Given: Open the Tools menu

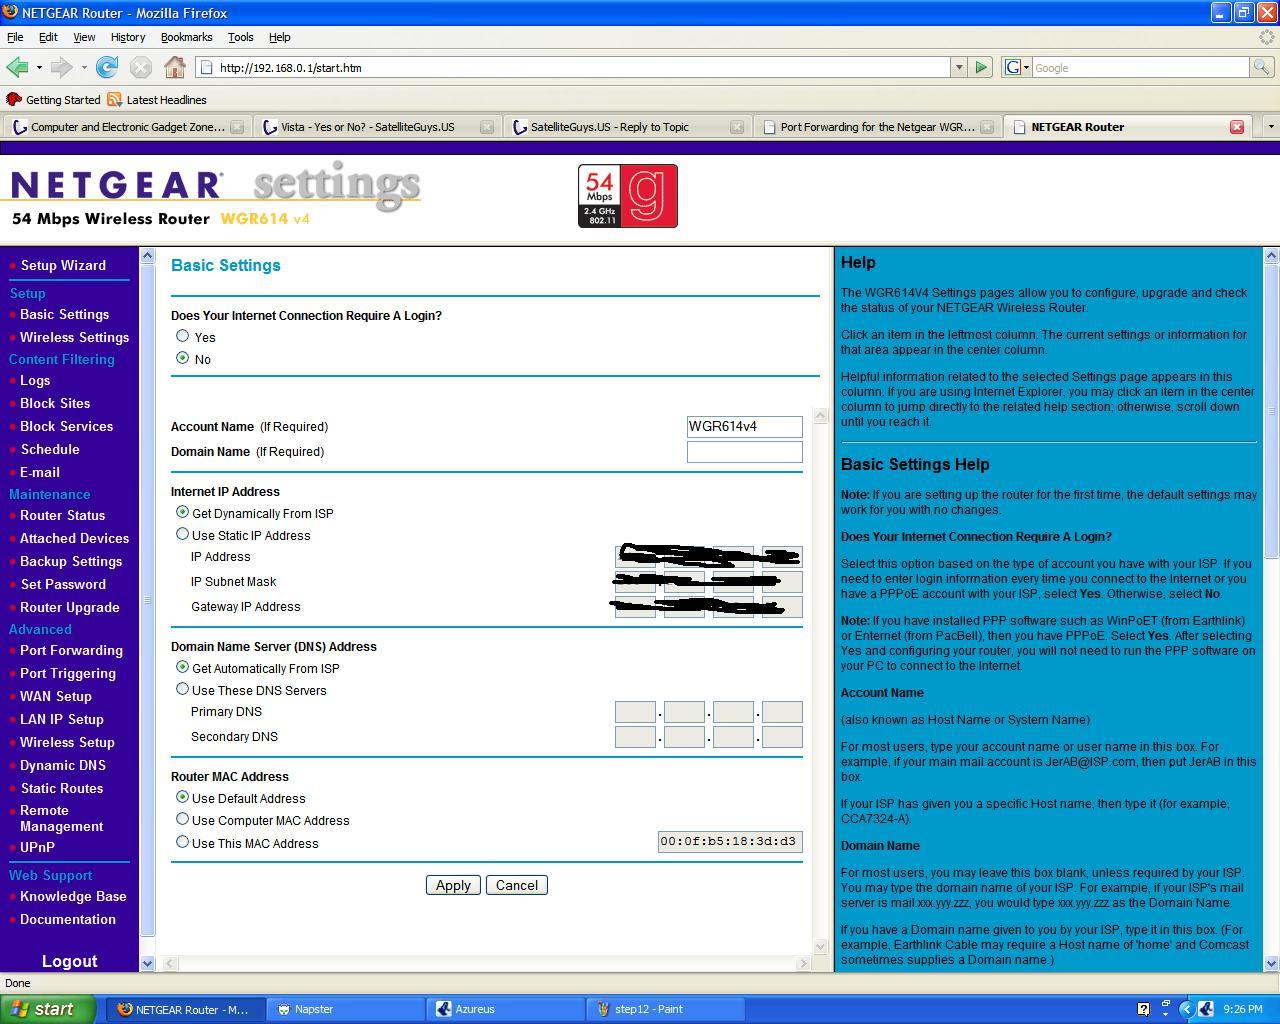Looking at the screenshot, I should [x=240, y=37].
